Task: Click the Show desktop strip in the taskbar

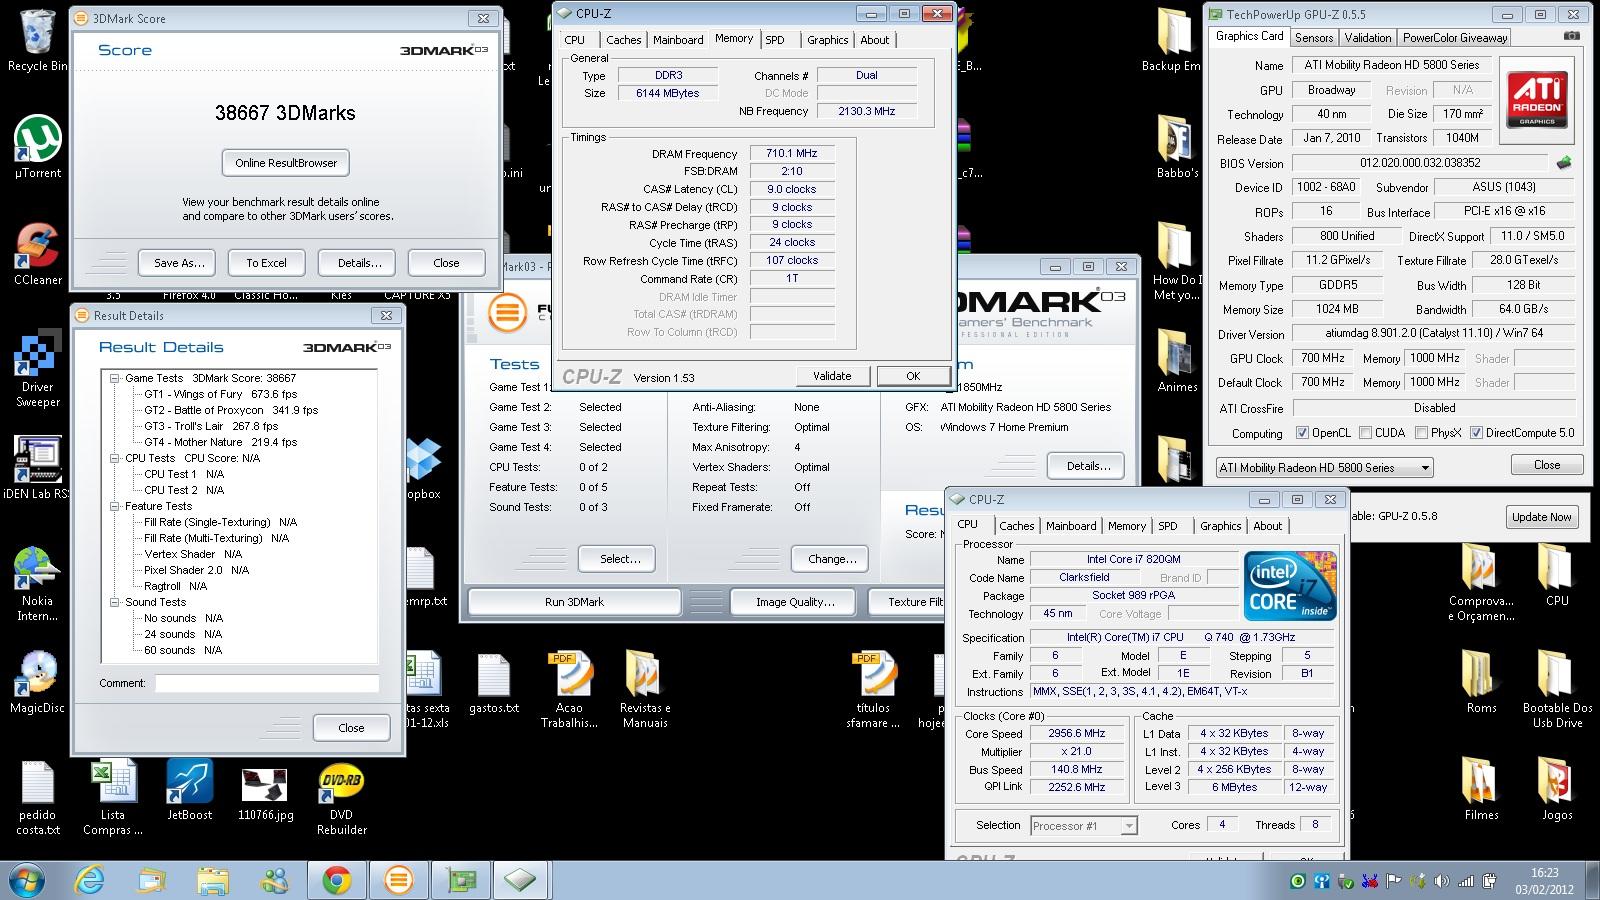Action: [1593, 880]
